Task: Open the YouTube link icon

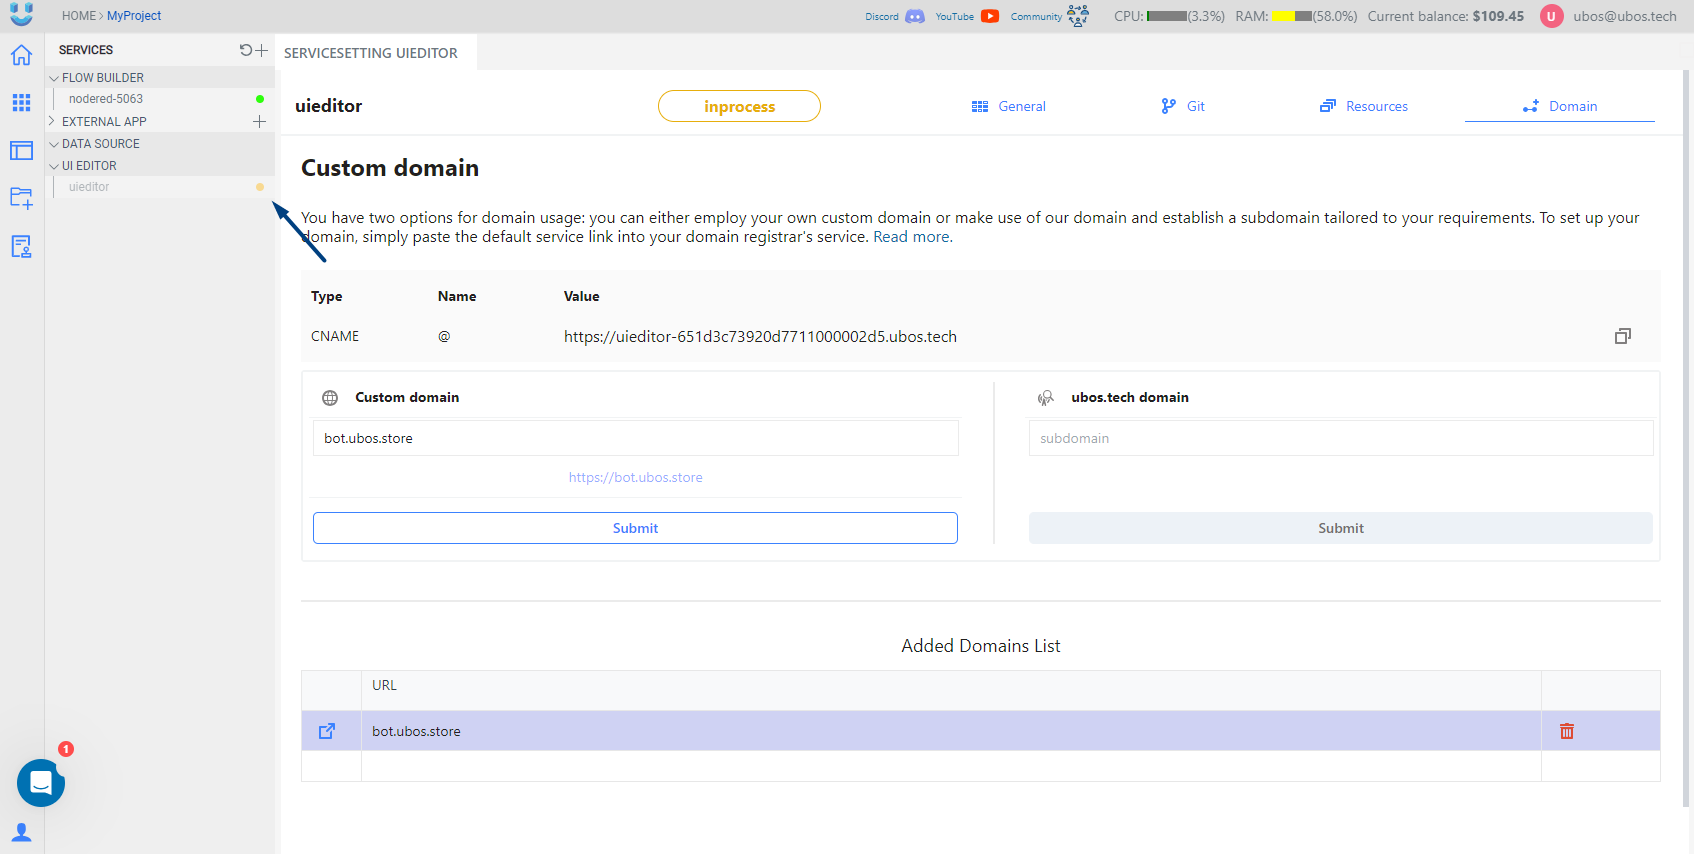Action: pyautogui.click(x=990, y=16)
